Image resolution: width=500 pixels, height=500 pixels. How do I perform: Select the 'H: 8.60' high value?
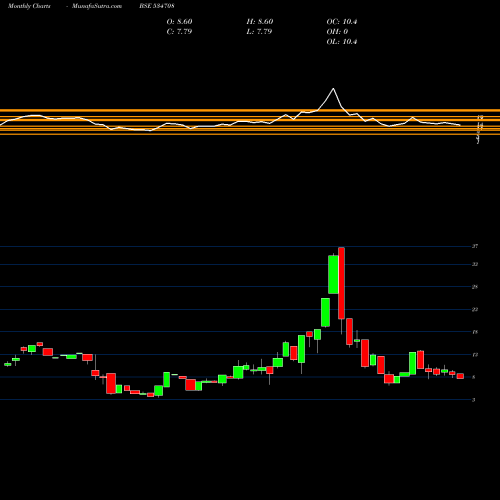pyautogui.click(x=260, y=22)
